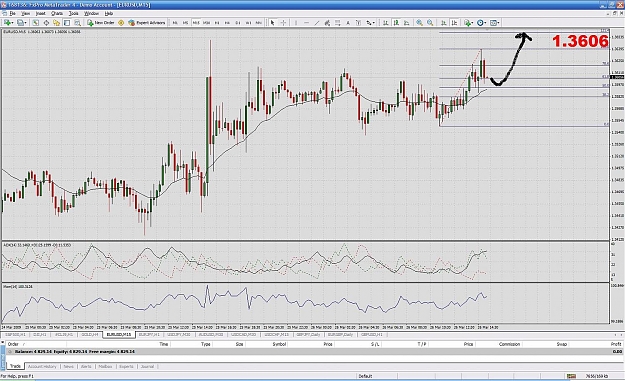The height and width of the screenshot is (381, 625).
Task: Select the crosshair cursor tool
Action: [283, 23]
